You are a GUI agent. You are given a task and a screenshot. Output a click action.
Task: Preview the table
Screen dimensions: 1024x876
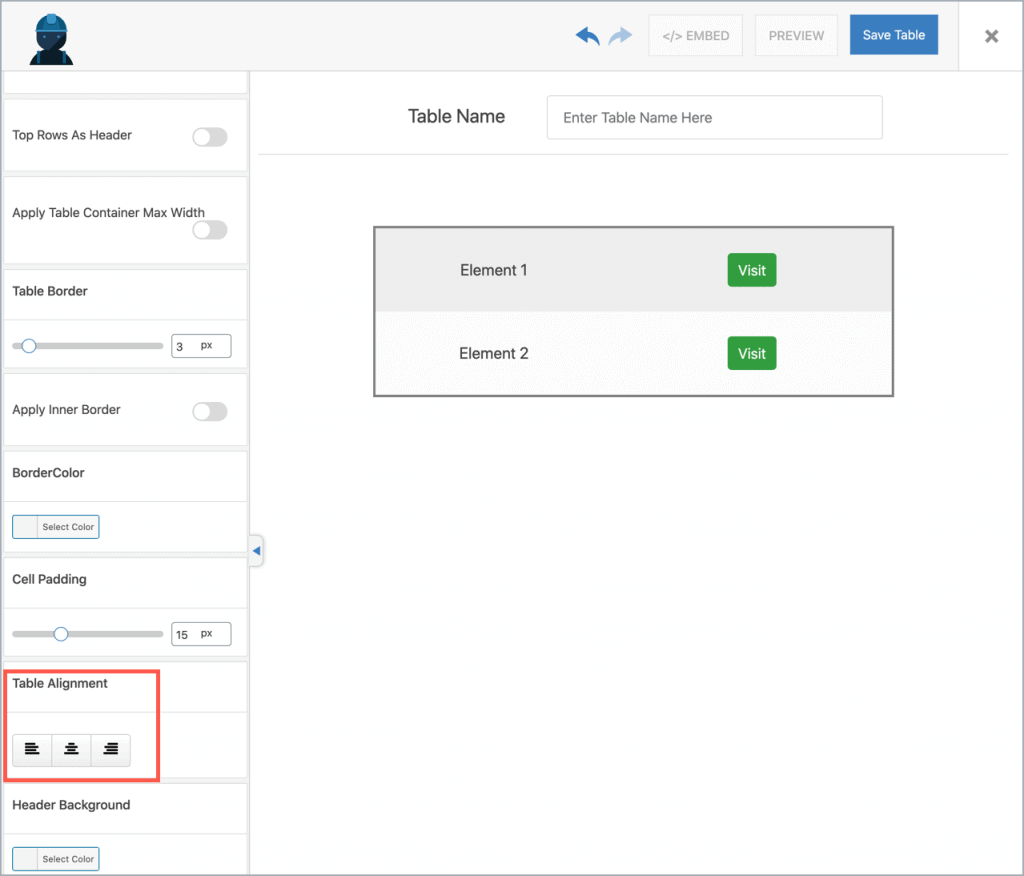[x=796, y=35]
